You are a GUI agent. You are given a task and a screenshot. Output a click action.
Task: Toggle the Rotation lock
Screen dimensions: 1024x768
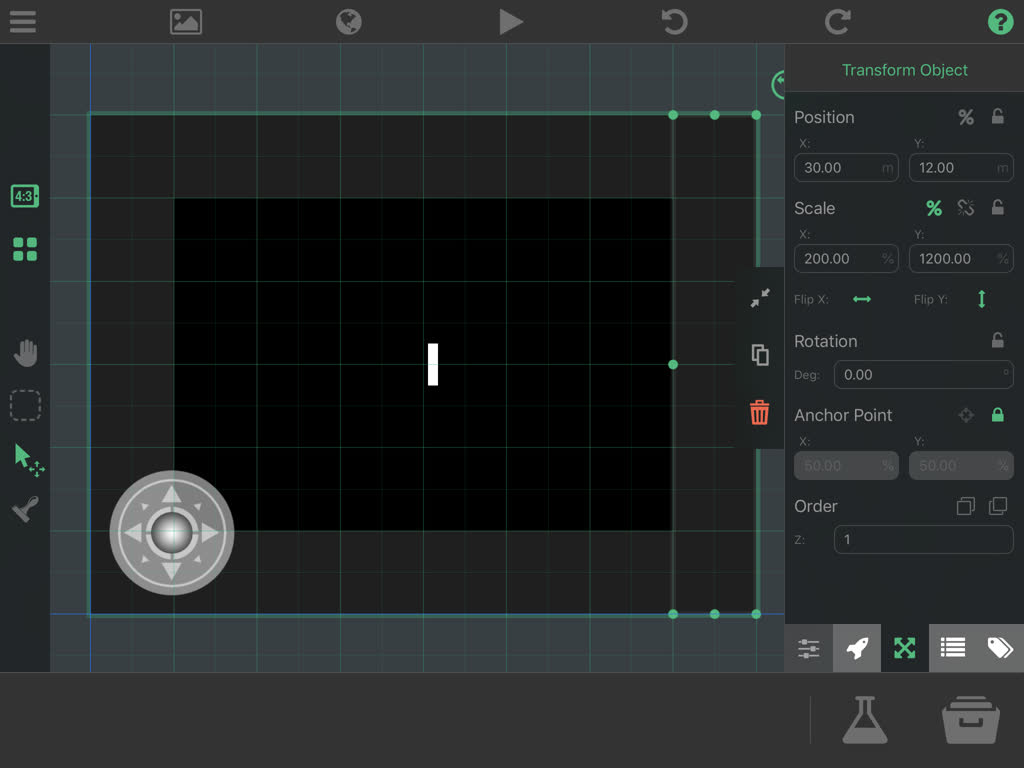pos(998,340)
